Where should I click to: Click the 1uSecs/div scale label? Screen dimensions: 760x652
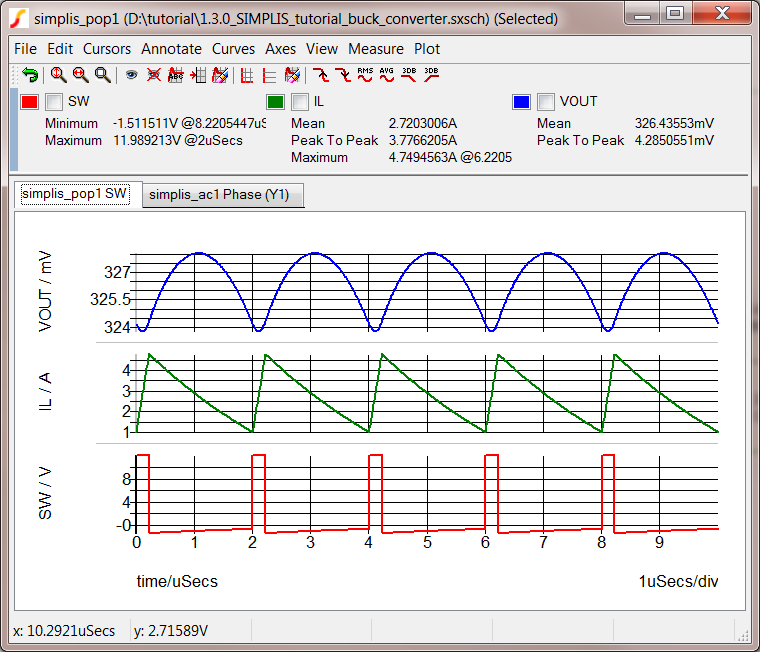coord(678,581)
